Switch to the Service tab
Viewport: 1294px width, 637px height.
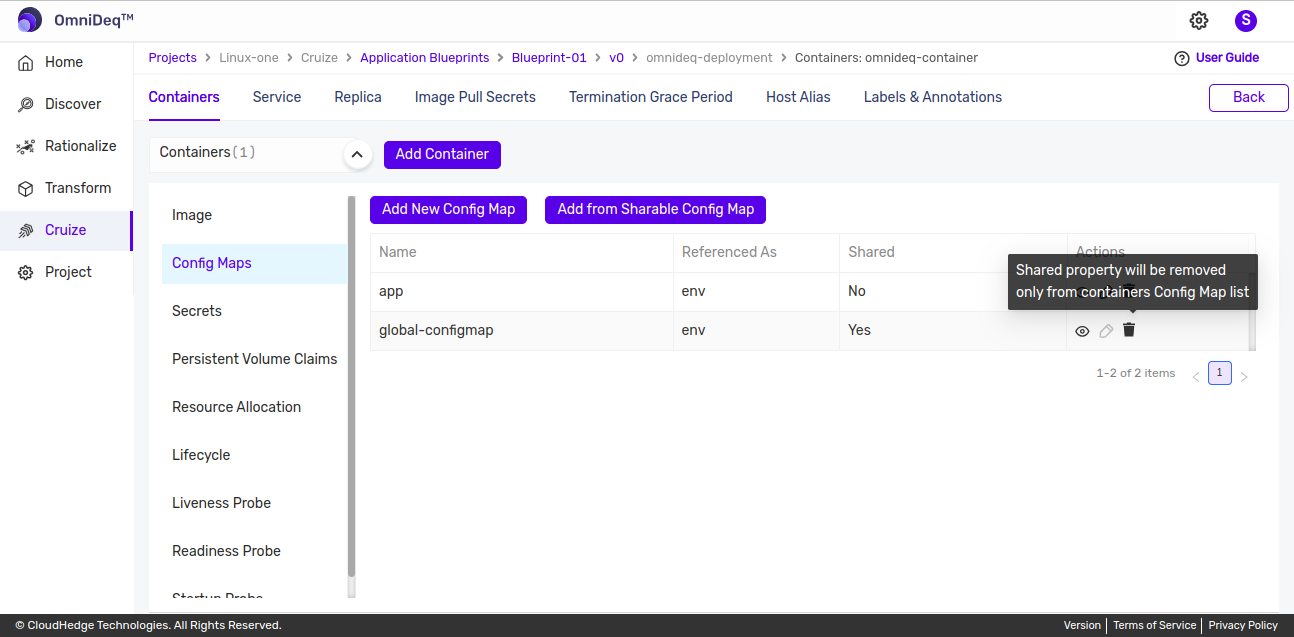pyautogui.click(x=277, y=97)
